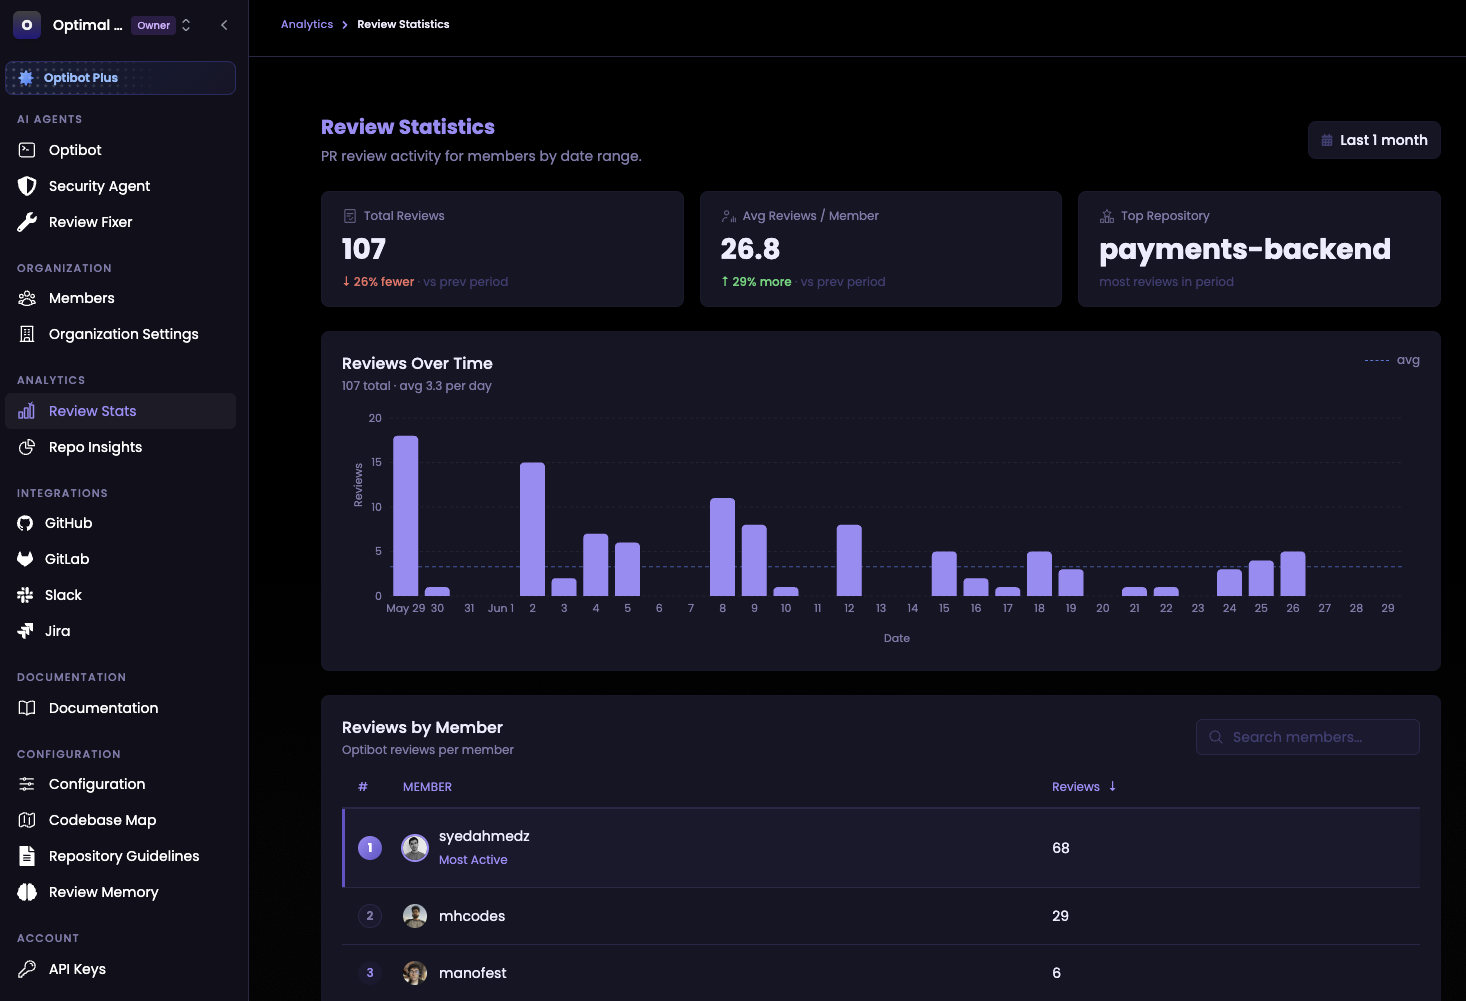Click the Documentation book icon
The width and height of the screenshot is (1466, 1001).
27,708
